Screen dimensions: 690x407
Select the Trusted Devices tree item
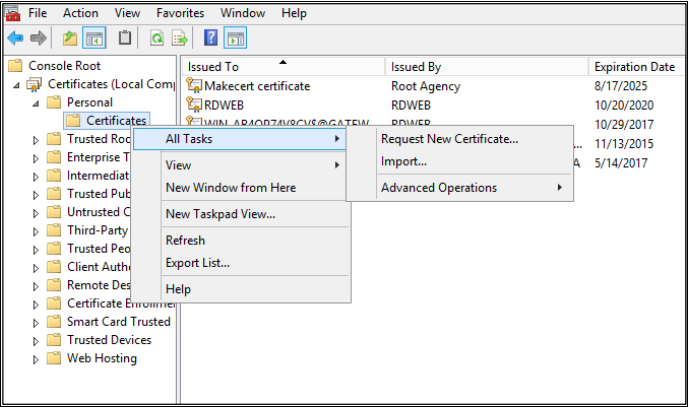click(x=109, y=340)
